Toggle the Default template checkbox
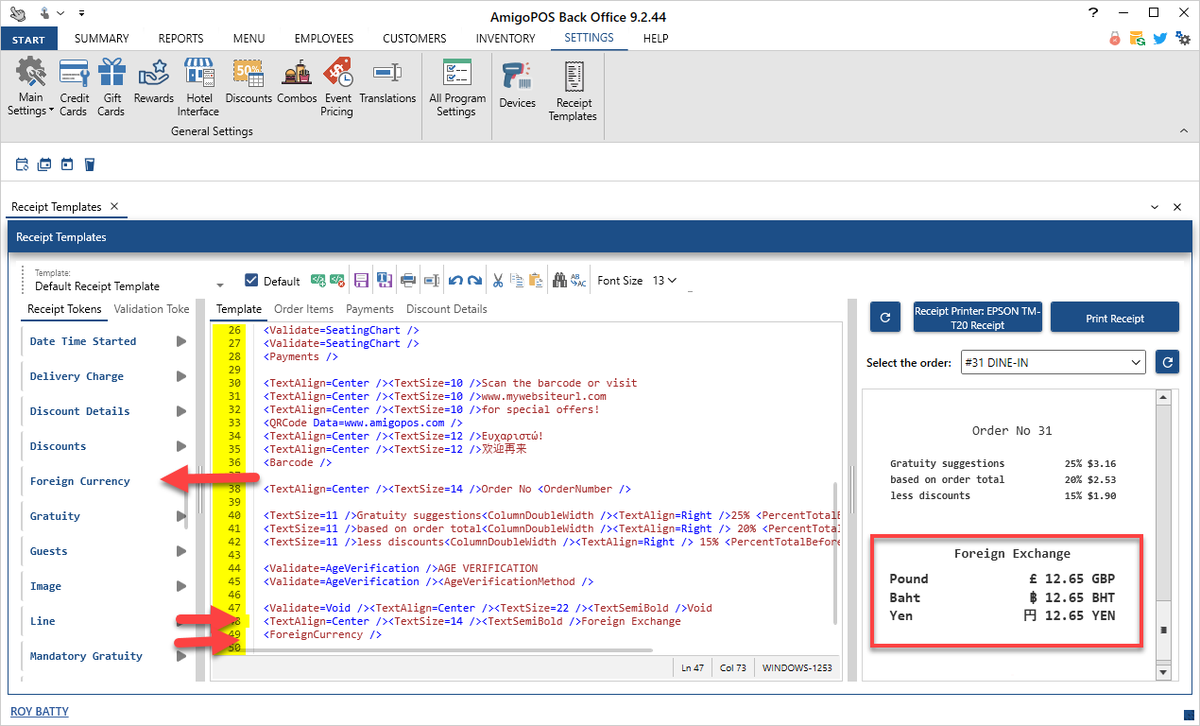Viewport: 1200px width, 726px height. (252, 281)
